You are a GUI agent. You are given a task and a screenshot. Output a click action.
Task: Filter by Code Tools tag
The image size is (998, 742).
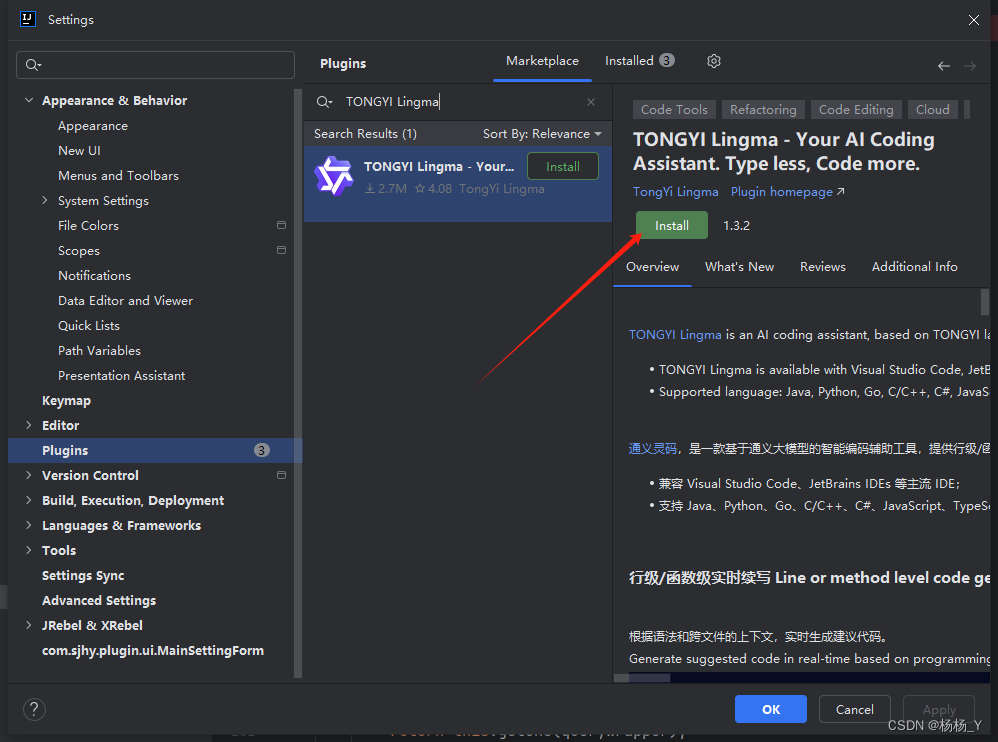(674, 109)
